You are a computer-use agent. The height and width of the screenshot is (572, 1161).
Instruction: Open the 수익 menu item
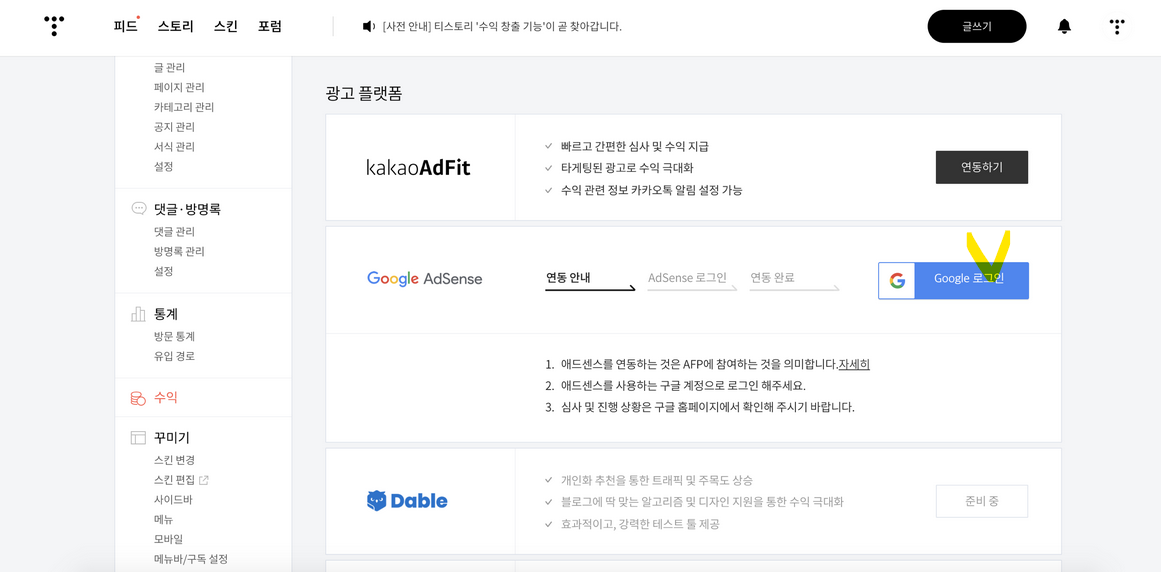[x=165, y=398]
